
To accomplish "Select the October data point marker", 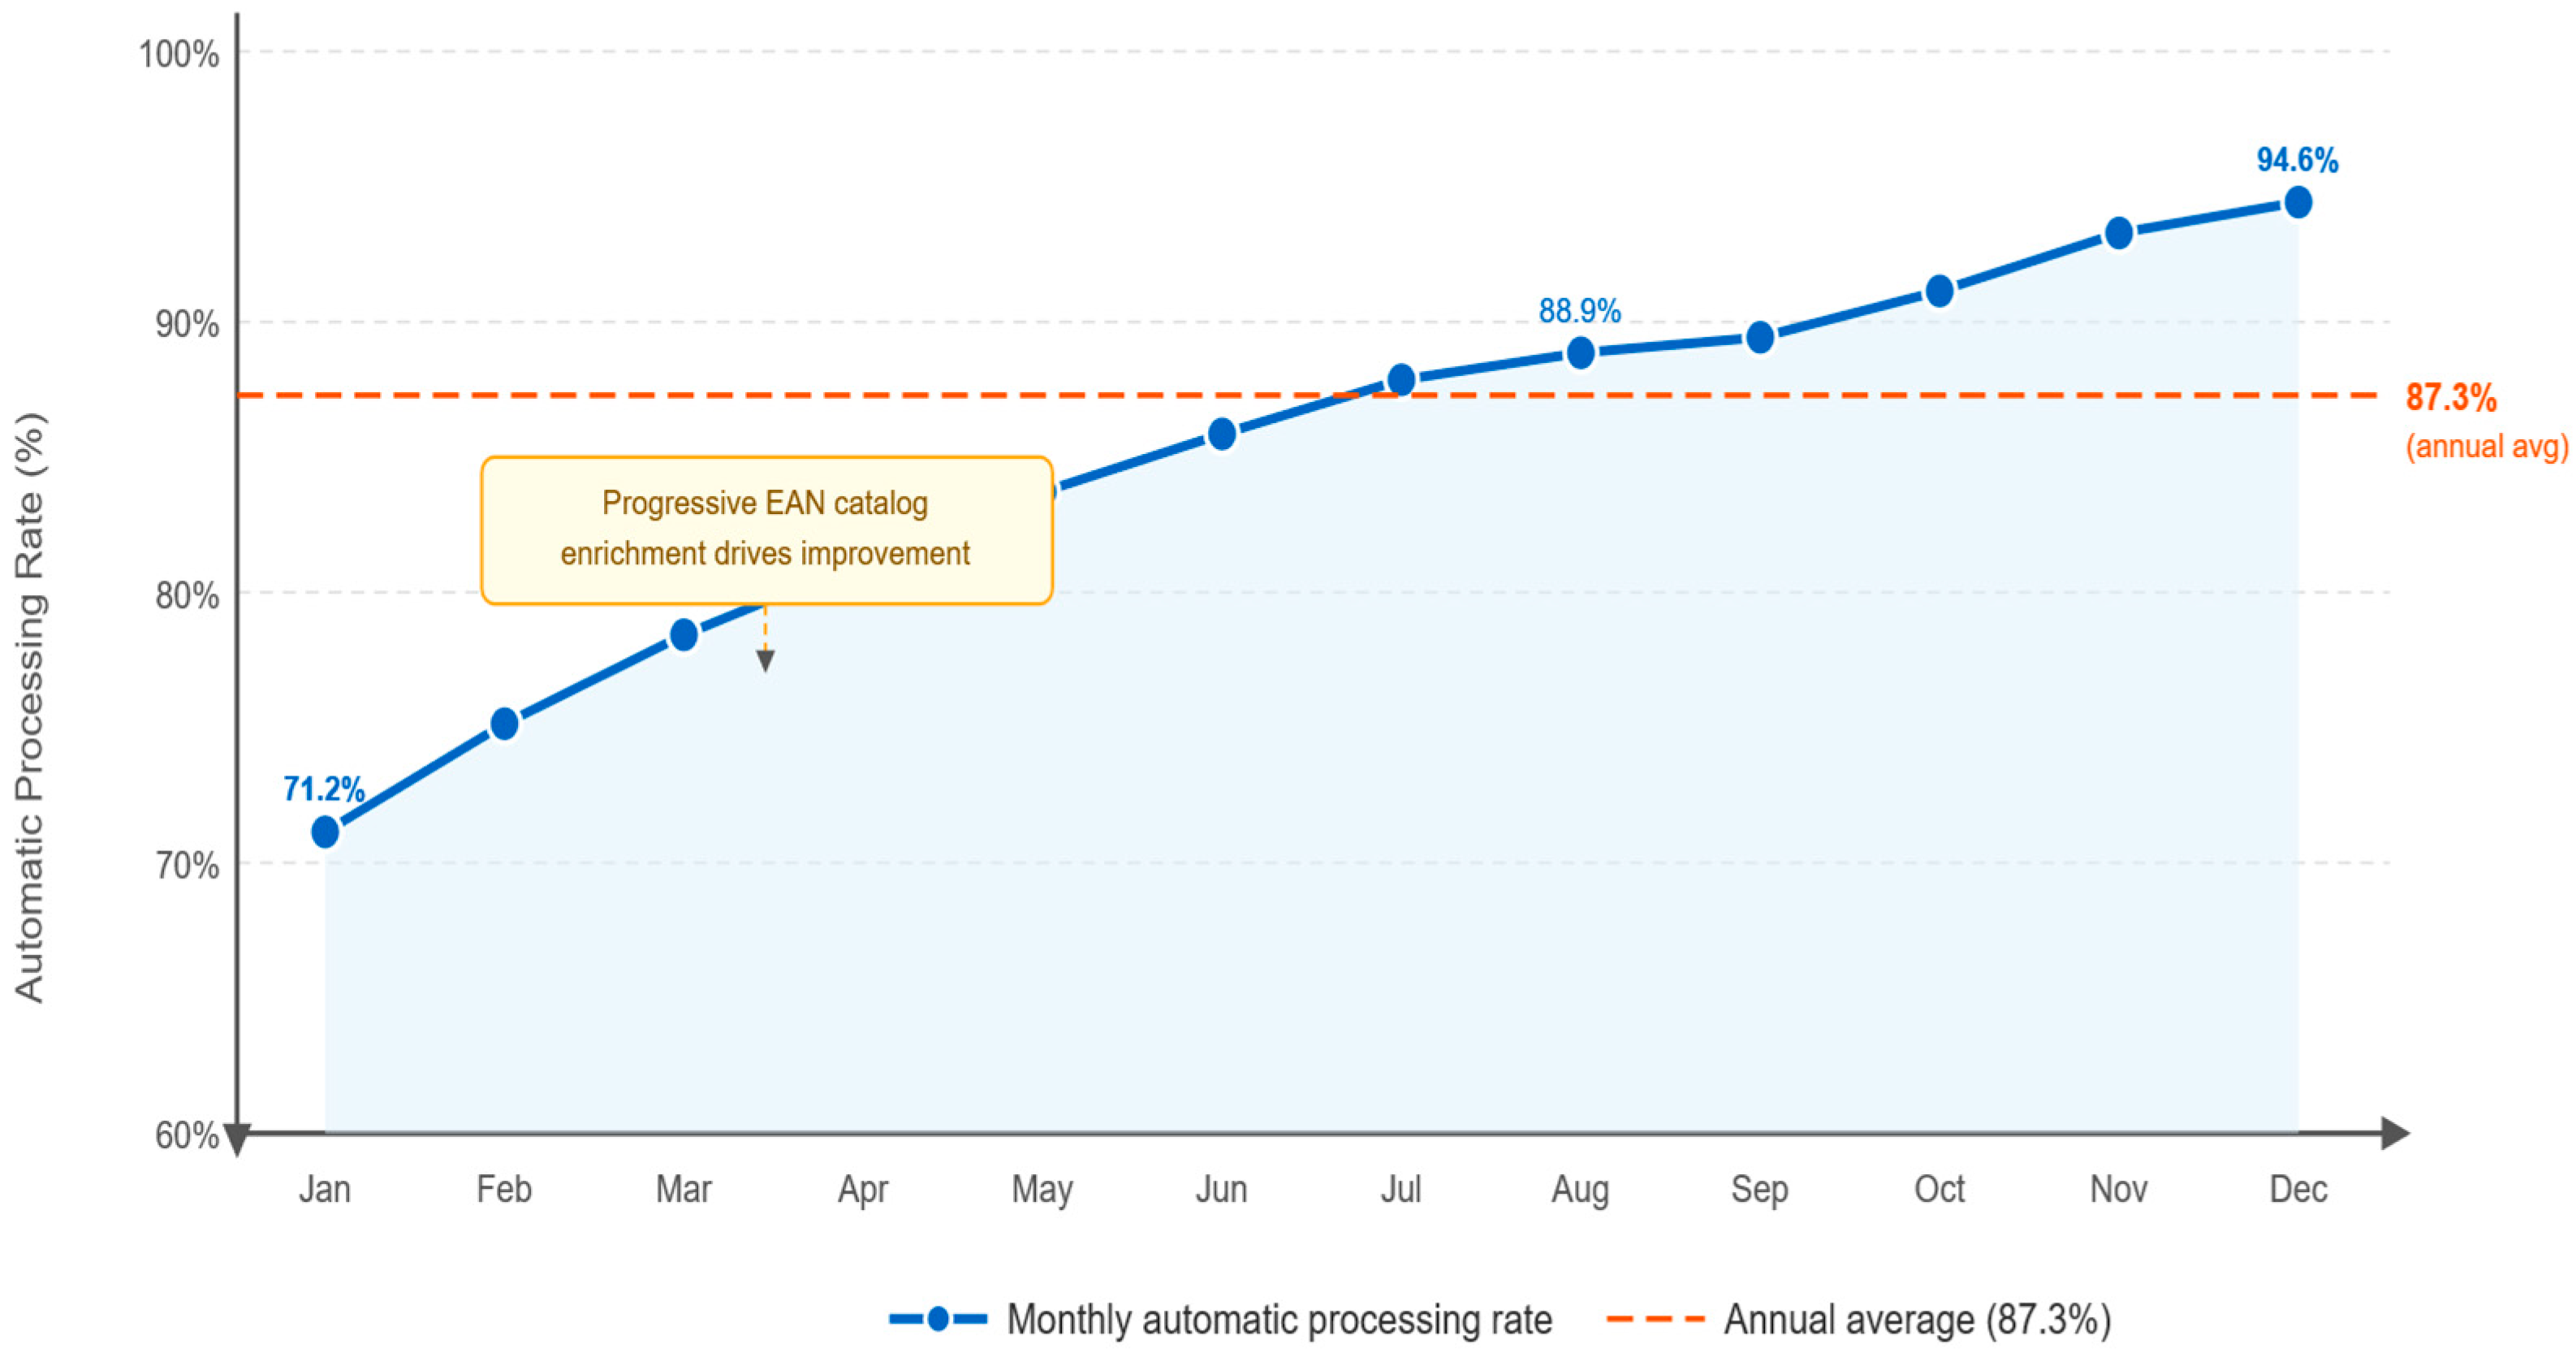I will point(1940,291).
